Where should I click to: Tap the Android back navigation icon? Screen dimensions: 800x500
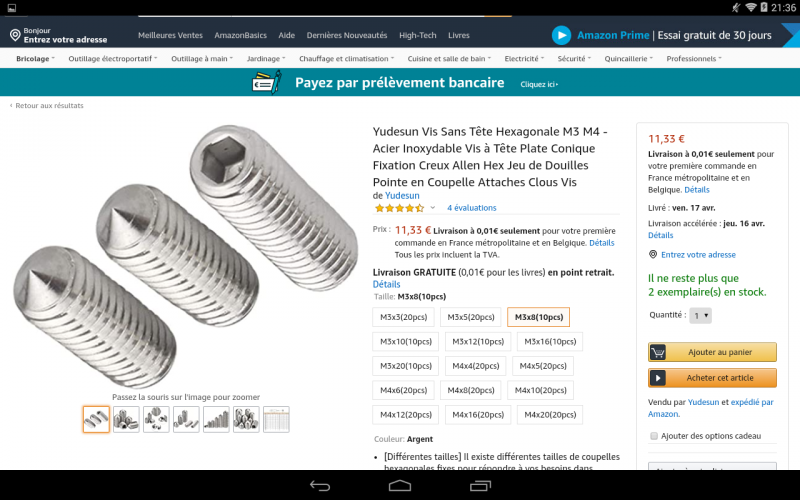coord(320,486)
